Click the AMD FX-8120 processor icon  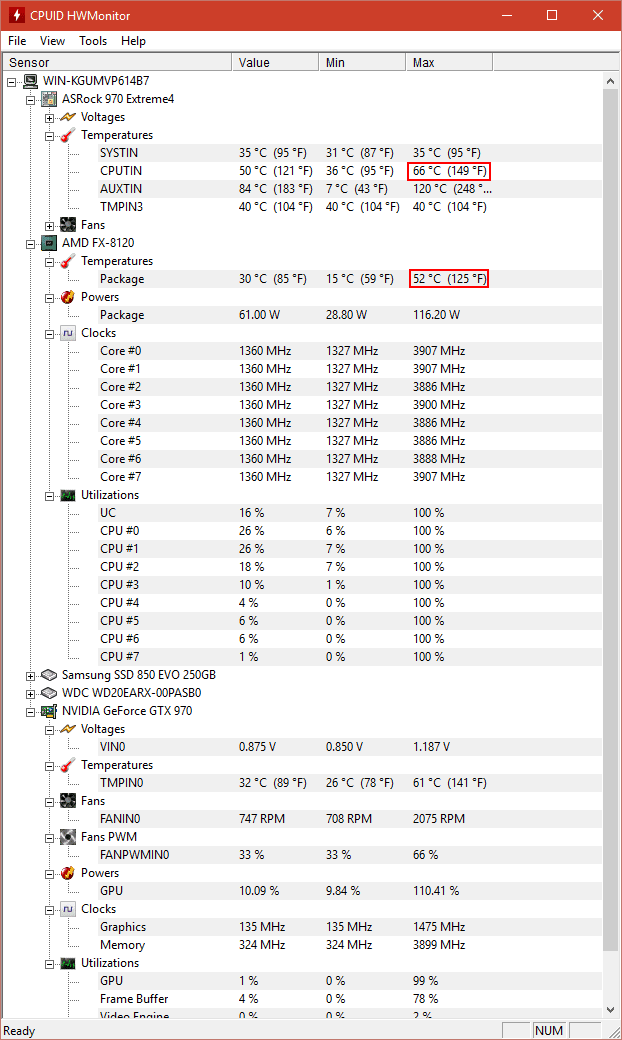coord(49,243)
